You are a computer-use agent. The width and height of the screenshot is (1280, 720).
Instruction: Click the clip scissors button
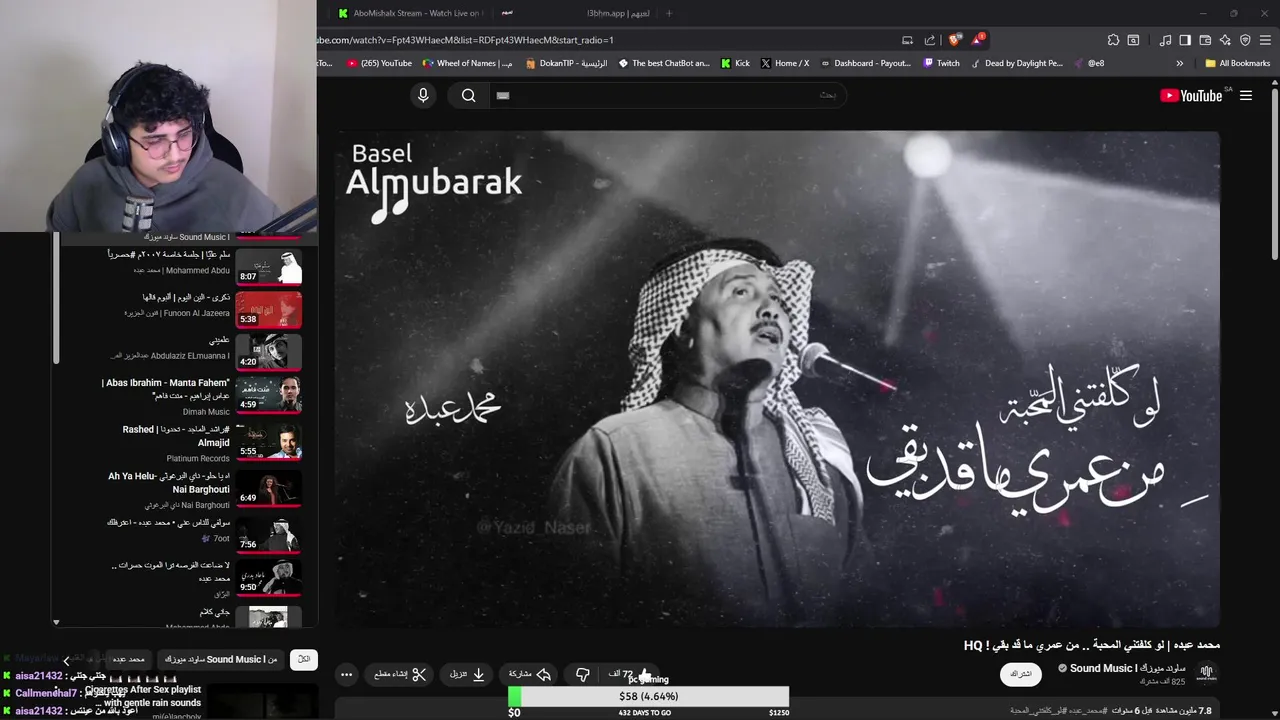click(400, 674)
